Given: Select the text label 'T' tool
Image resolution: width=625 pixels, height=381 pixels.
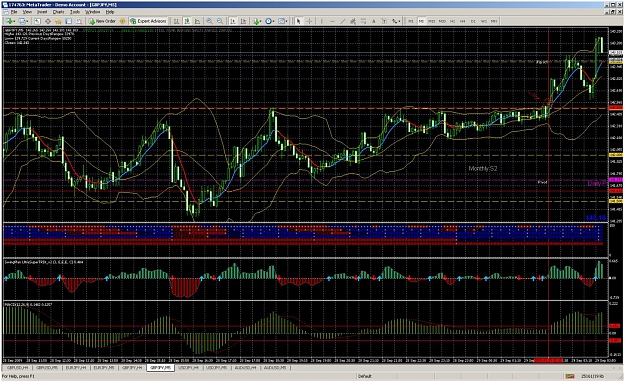Looking at the screenshot, I should pos(384,21).
